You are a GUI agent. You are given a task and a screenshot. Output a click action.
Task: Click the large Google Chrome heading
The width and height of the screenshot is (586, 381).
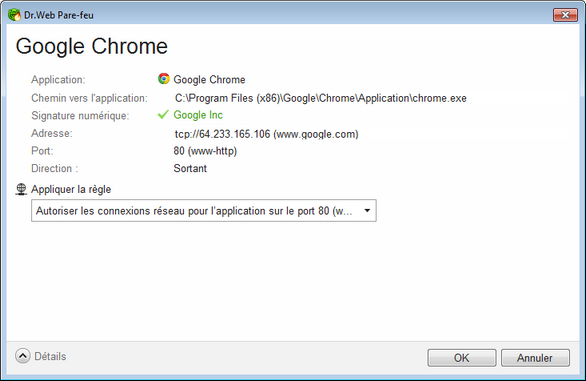(x=92, y=46)
